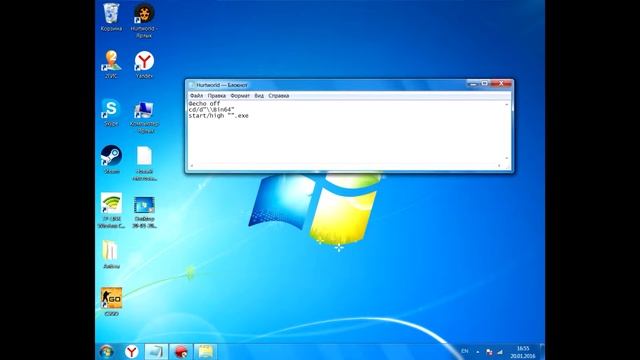Select the Computer shortcut desktop icon

(x=144, y=116)
